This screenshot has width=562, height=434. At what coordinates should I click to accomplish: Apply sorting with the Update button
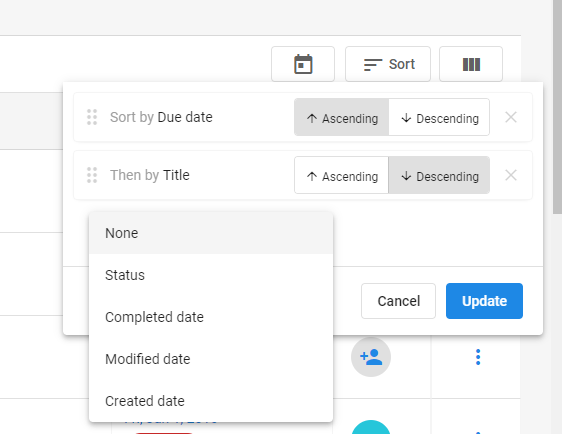pyautogui.click(x=484, y=301)
